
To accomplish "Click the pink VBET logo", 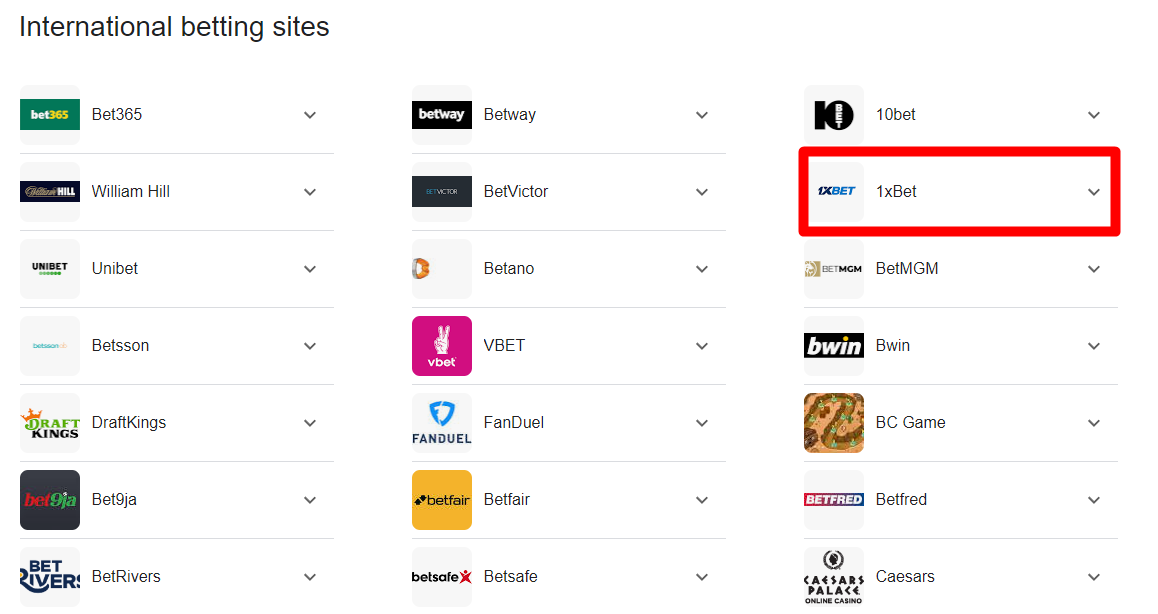I will (442, 346).
